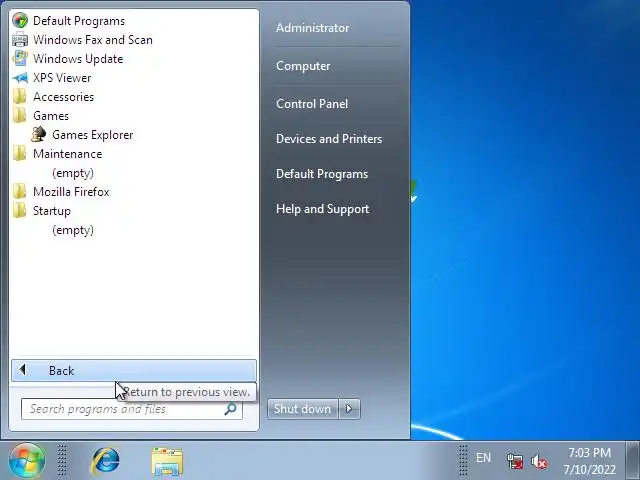Click the taskbar clock showing 7:03 PM
640x480 pixels.
point(589,453)
